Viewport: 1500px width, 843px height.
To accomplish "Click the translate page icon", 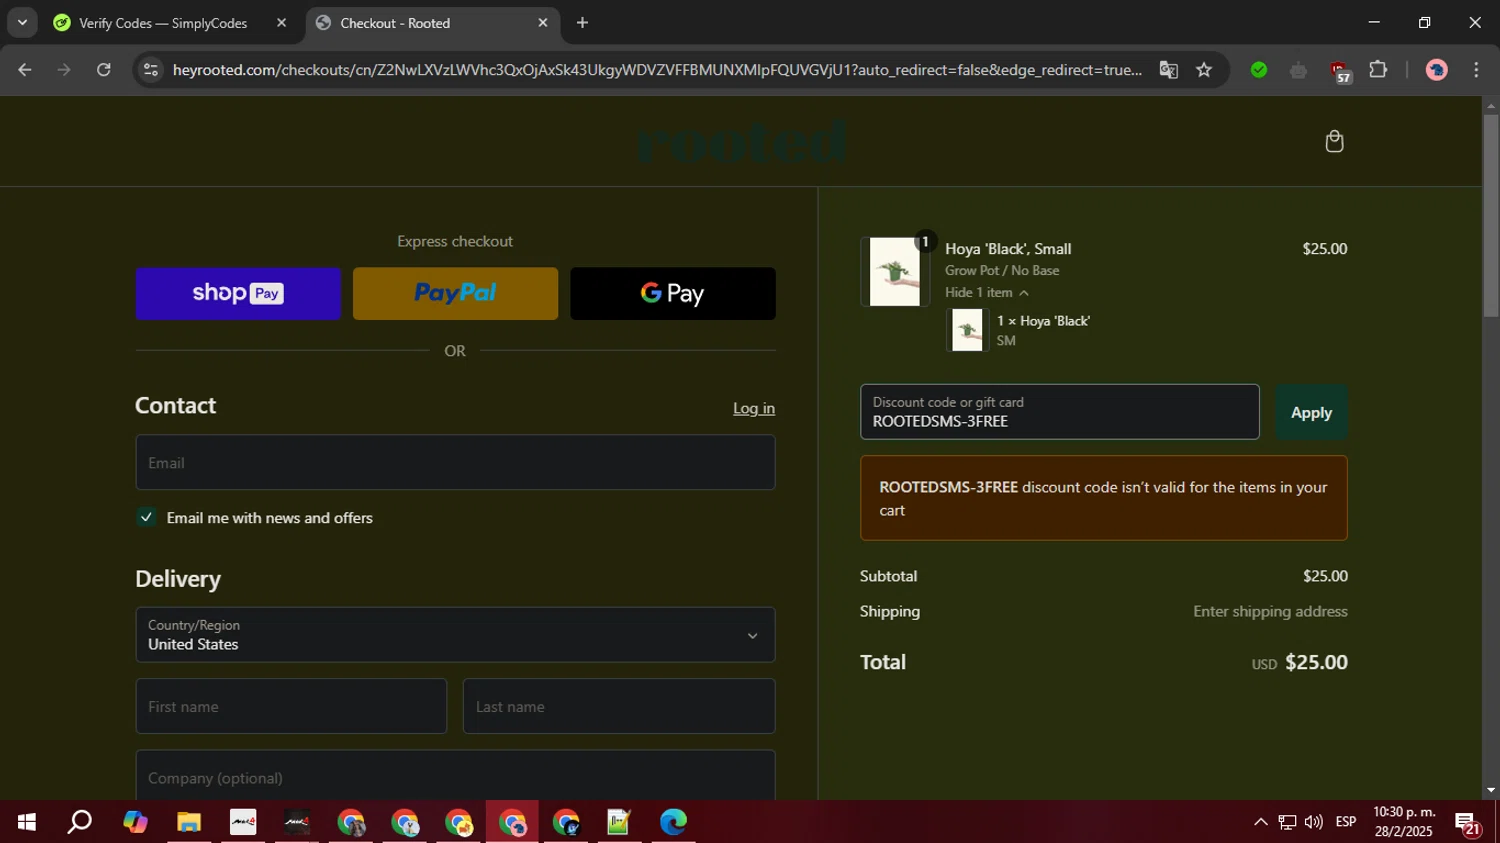I will point(1168,70).
